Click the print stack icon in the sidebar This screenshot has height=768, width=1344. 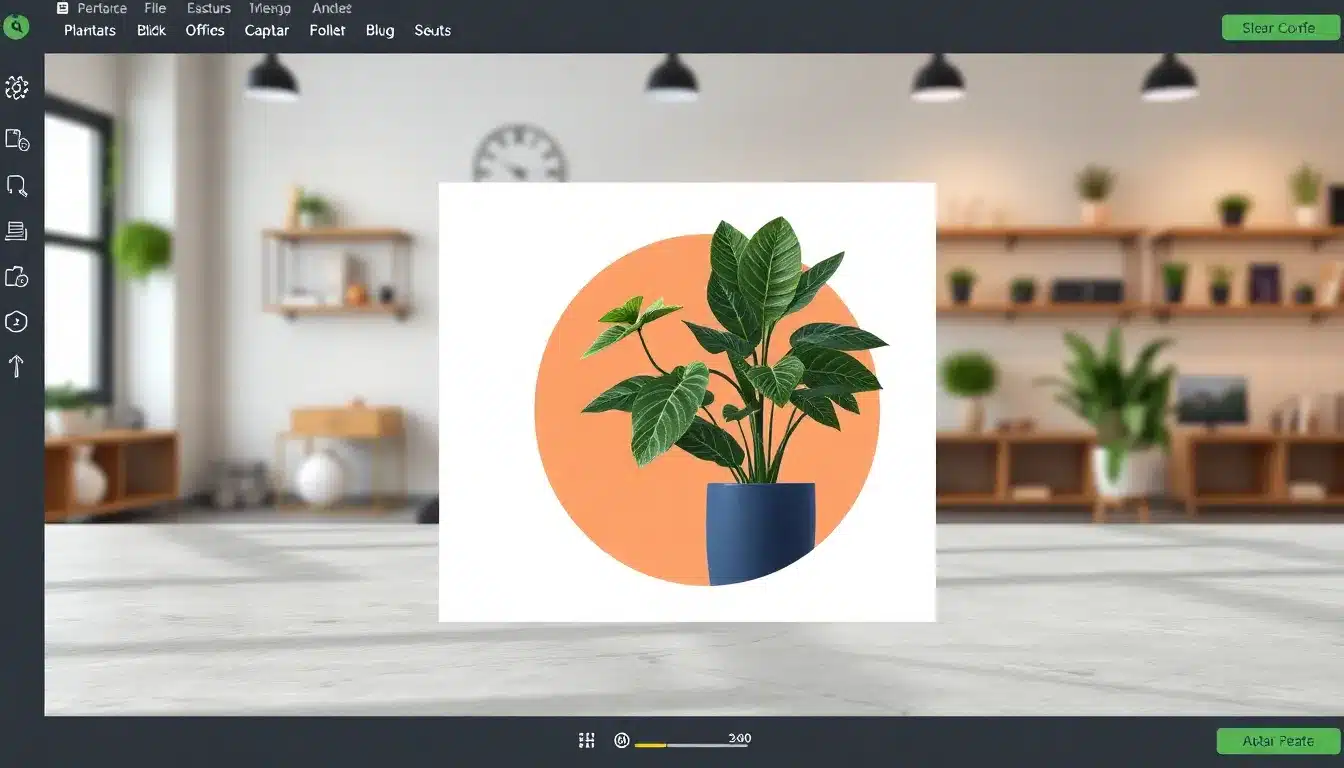17,230
